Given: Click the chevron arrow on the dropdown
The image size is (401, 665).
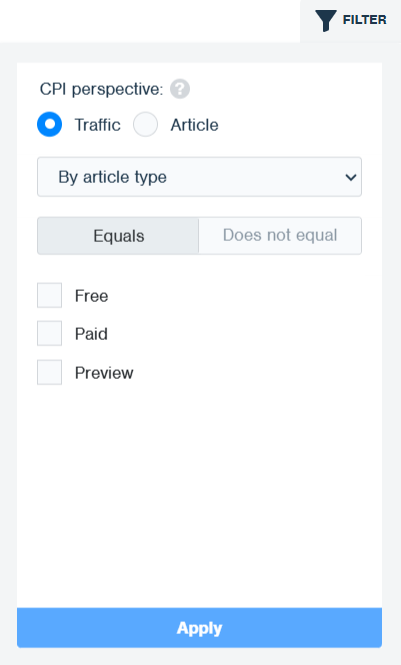Looking at the screenshot, I should pyautogui.click(x=351, y=177).
